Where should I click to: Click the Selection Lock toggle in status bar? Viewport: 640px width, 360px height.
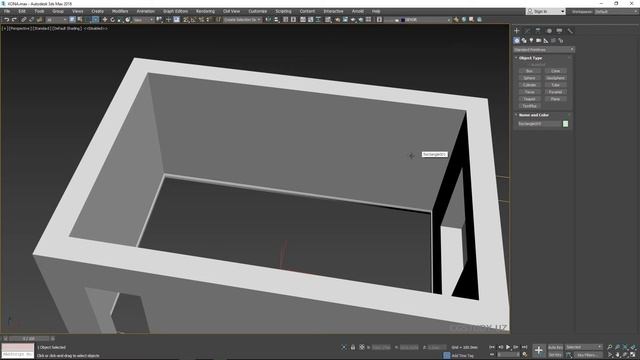coord(352,347)
